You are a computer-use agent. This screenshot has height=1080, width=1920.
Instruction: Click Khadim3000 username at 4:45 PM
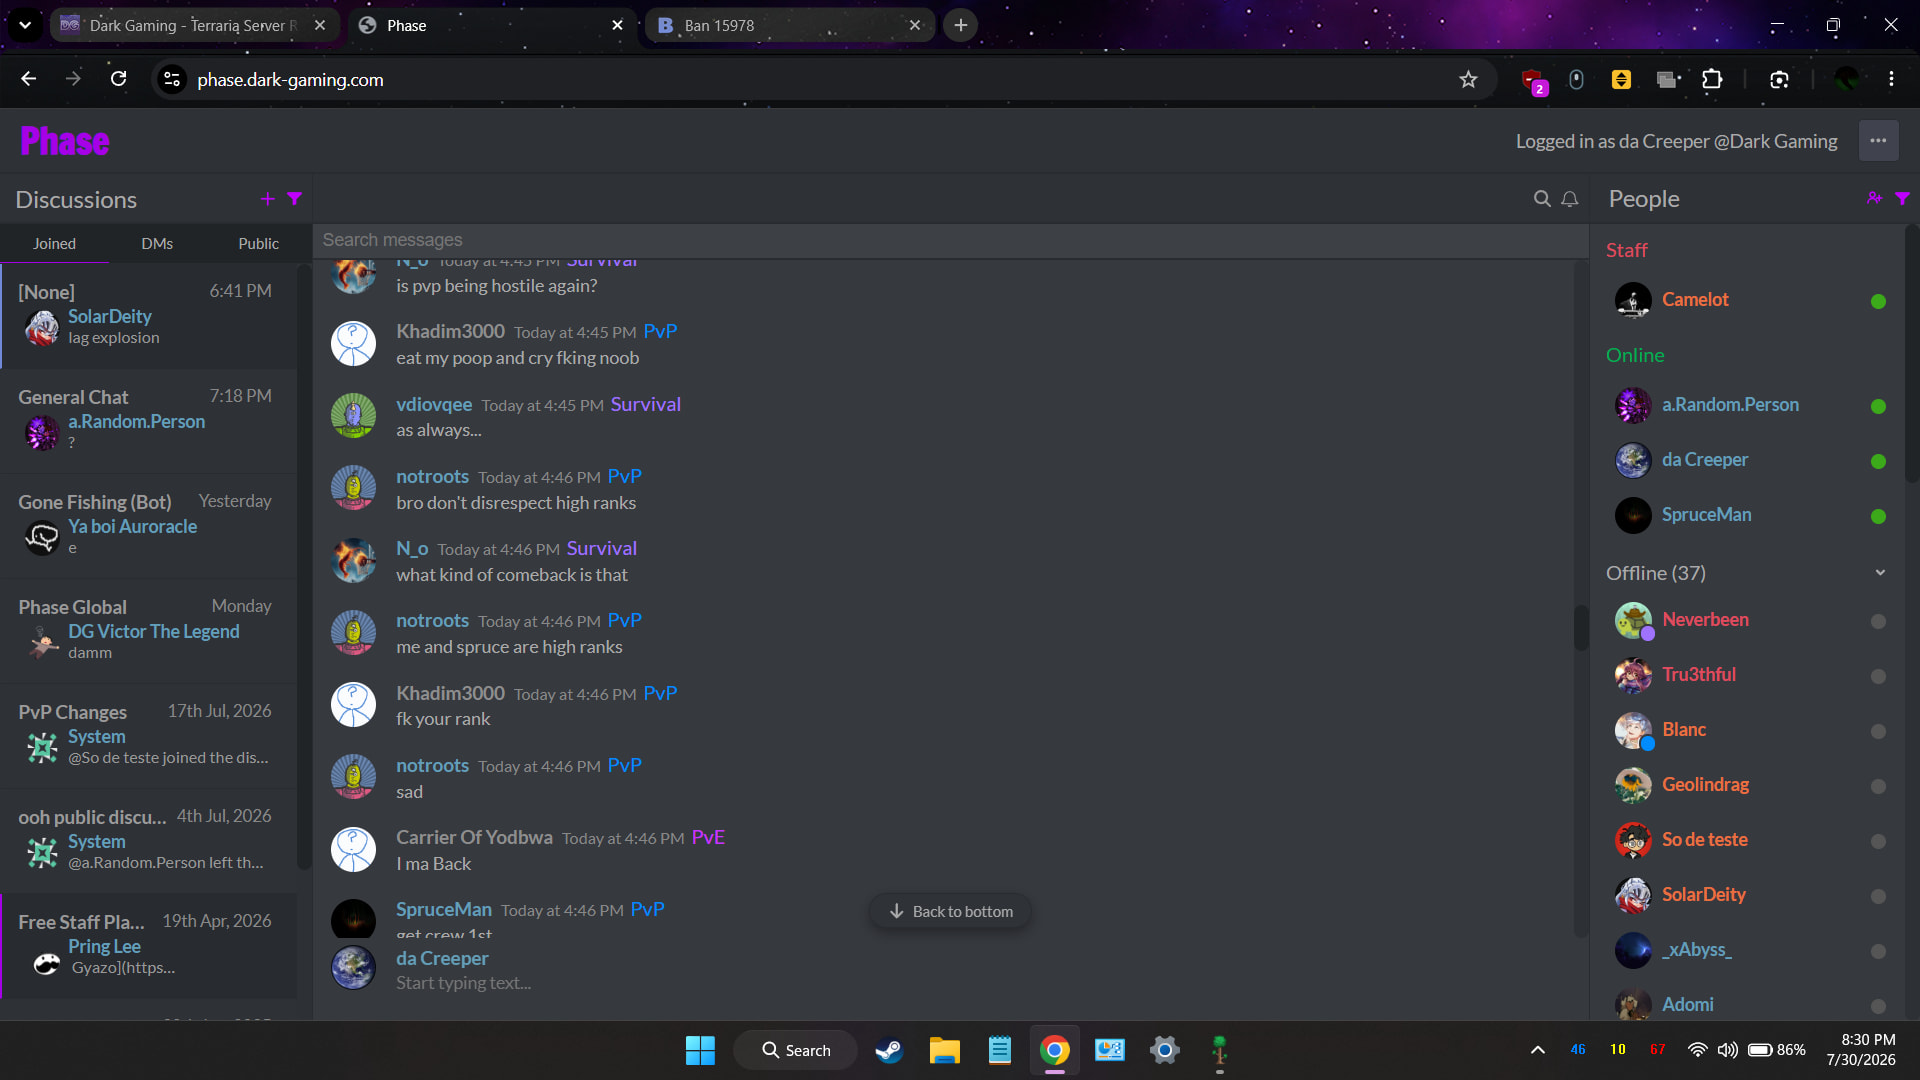(x=450, y=331)
